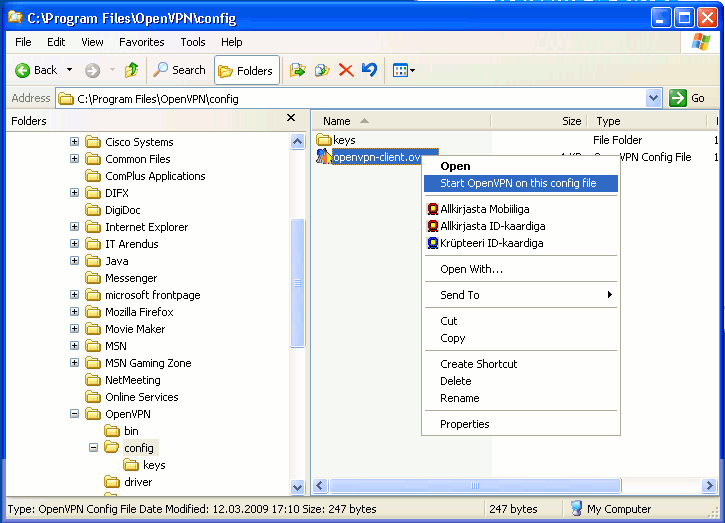Click the blue Undo arrow icon

pos(369,70)
